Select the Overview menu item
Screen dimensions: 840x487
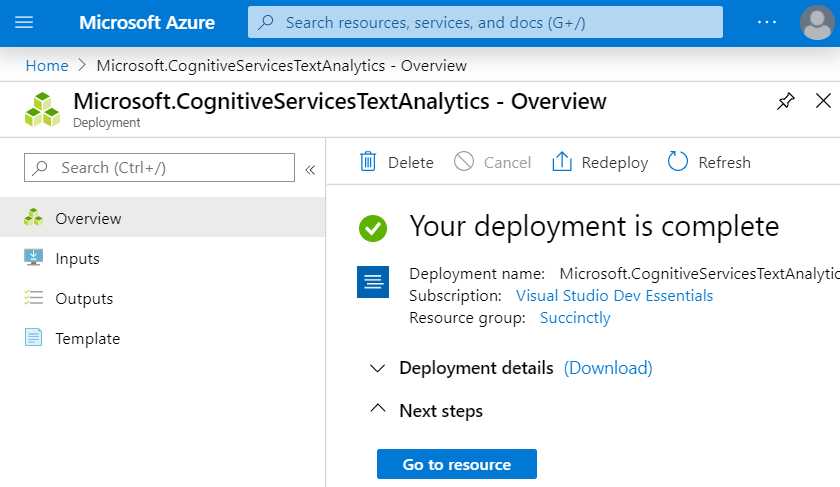(x=162, y=218)
